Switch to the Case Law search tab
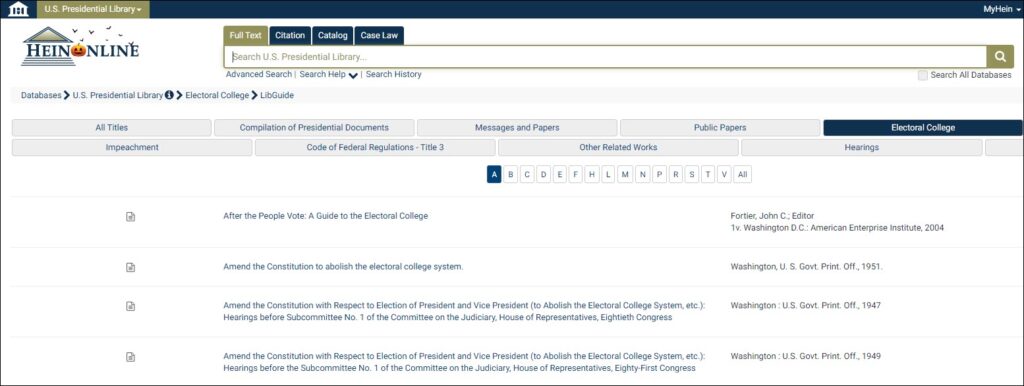The height and width of the screenshot is (386, 1024). (379, 36)
